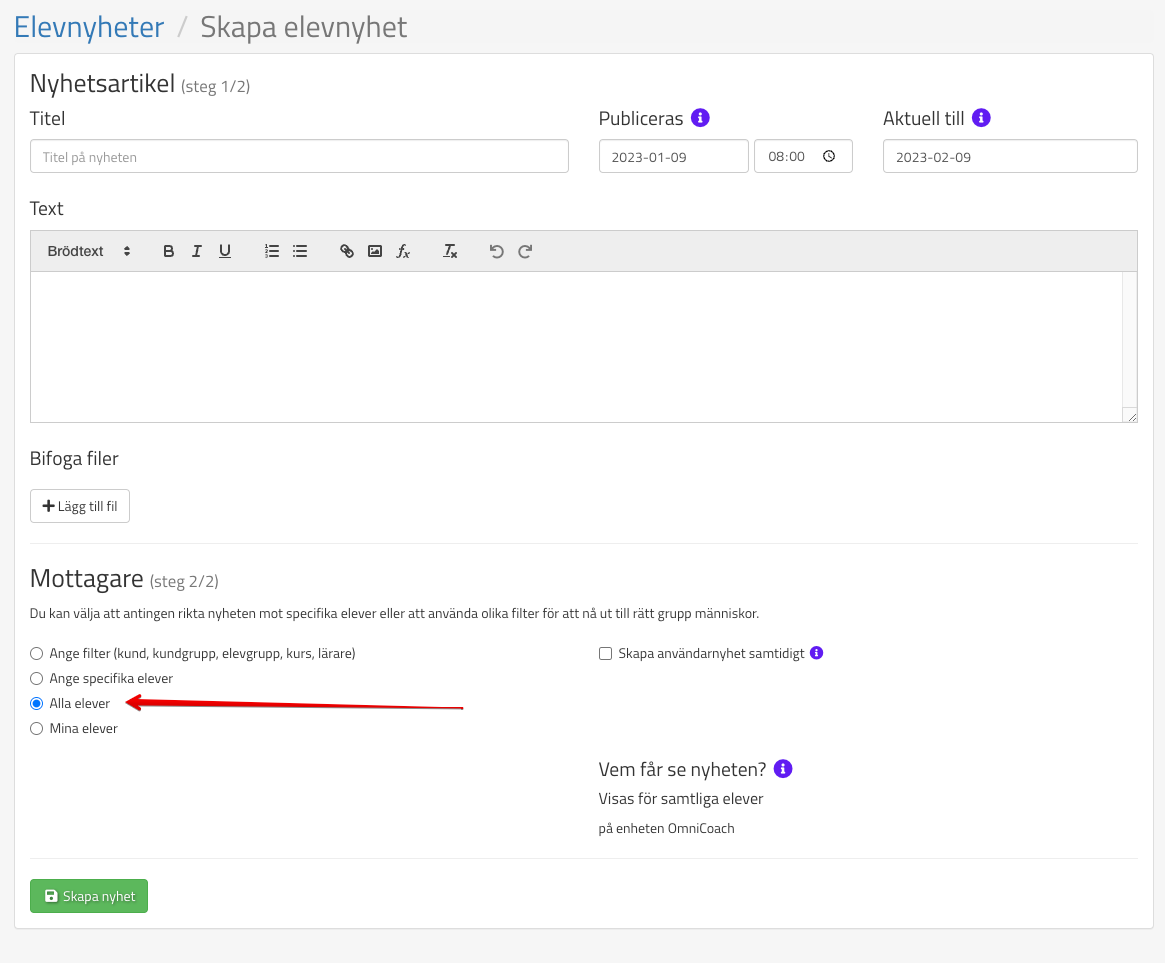Toggle underline formatting in editor
This screenshot has height=963, width=1165.
coord(225,251)
